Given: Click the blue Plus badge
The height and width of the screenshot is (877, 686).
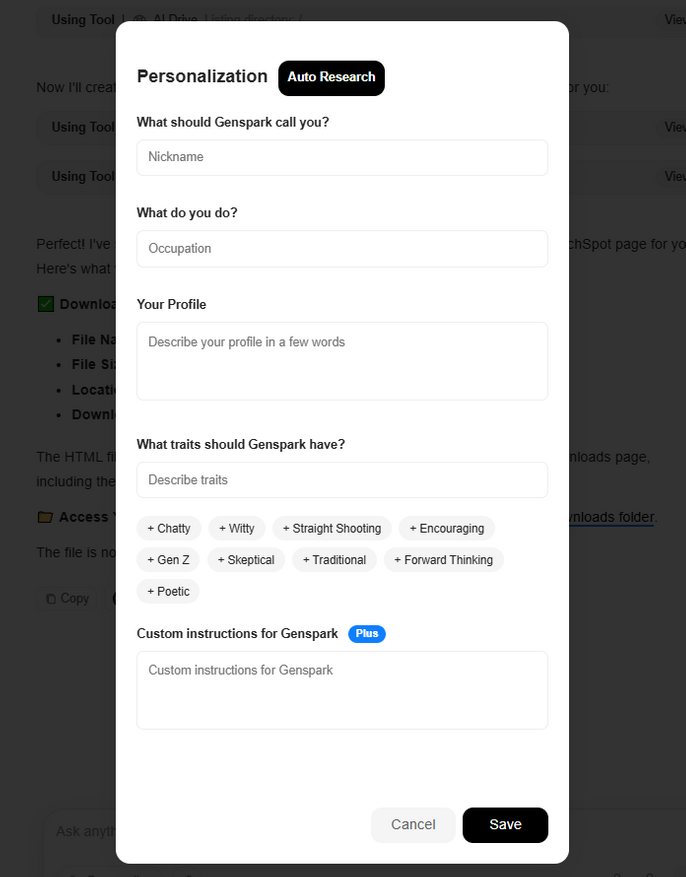Looking at the screenshot, I should 367,634.
